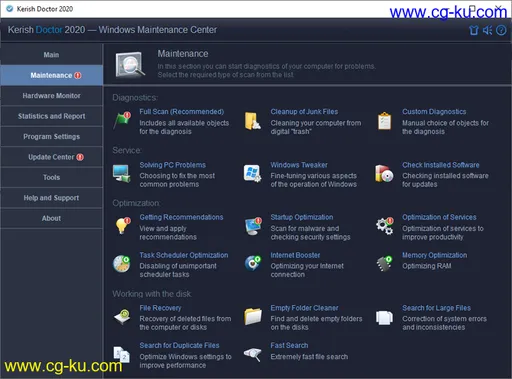Click the Startup Optimization monitor icon
512x379 pixels.
click(253, 226)
